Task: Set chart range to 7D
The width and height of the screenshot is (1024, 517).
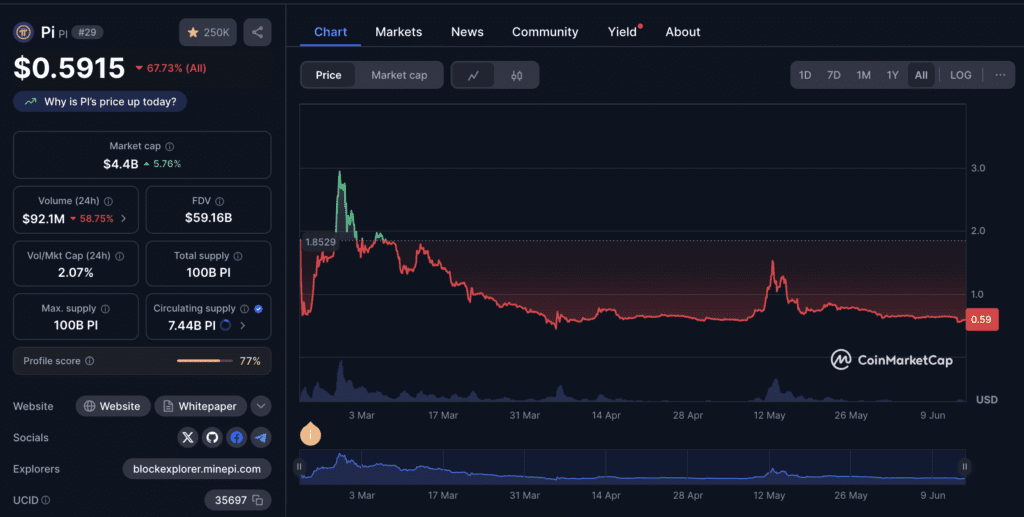Action: coord(834,75)
